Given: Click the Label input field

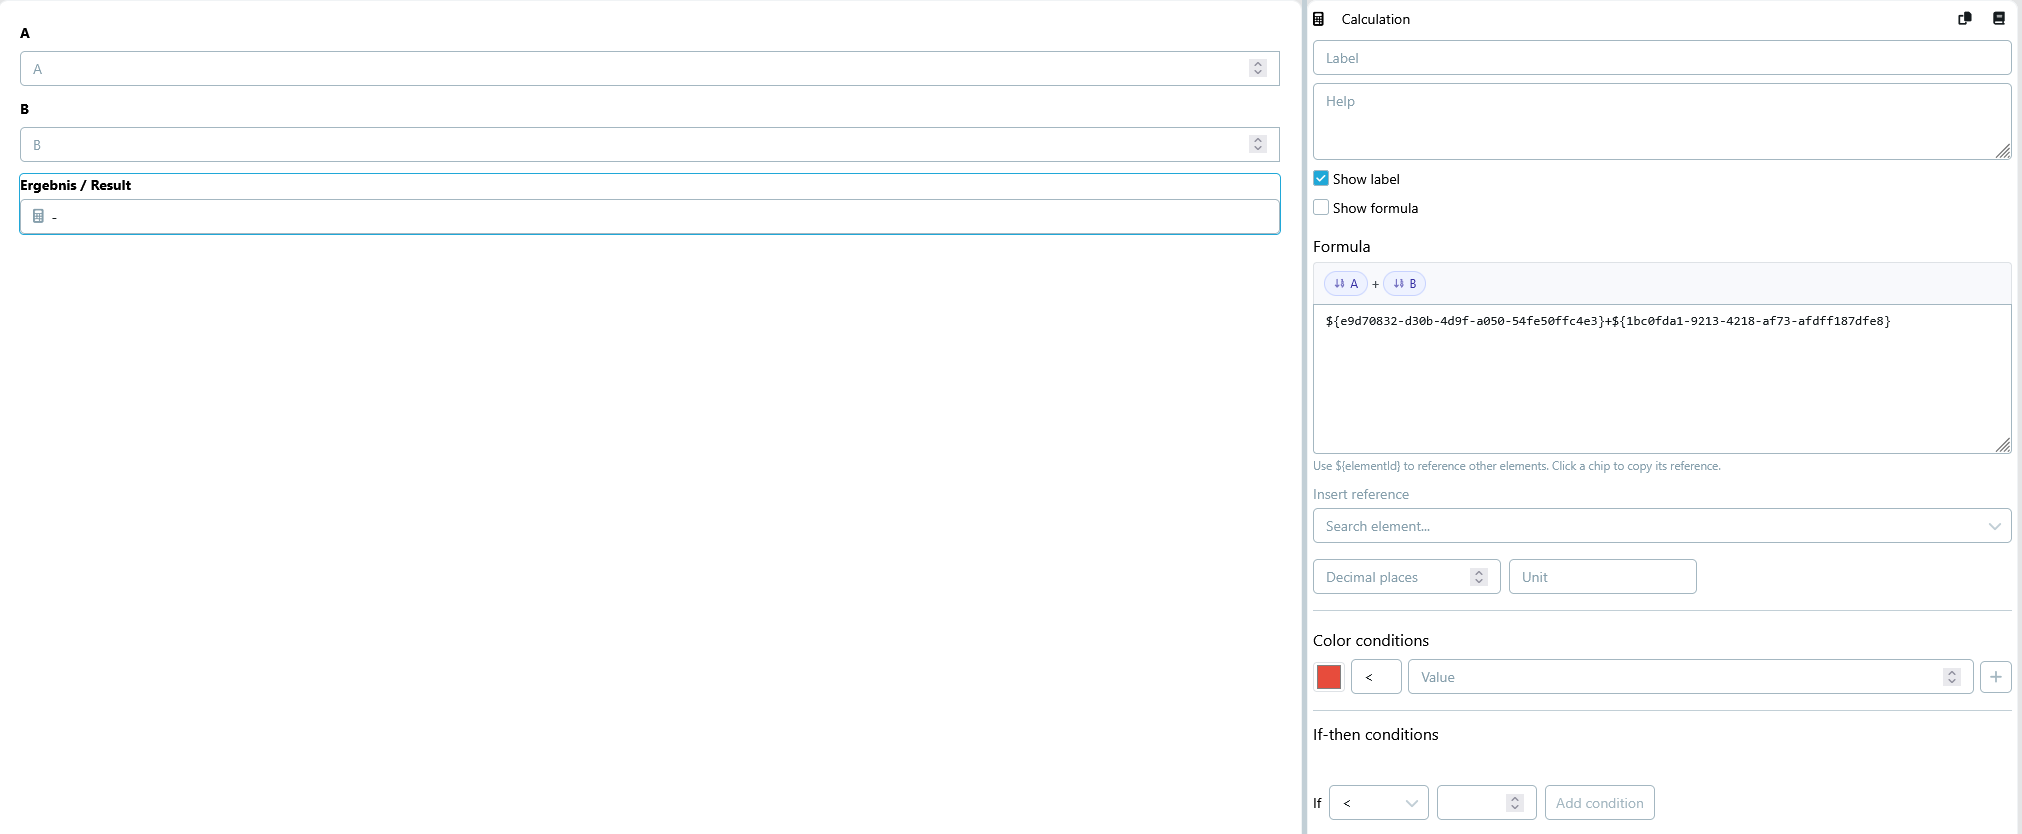Looking at the screenshot, I should pos(1662,58).
